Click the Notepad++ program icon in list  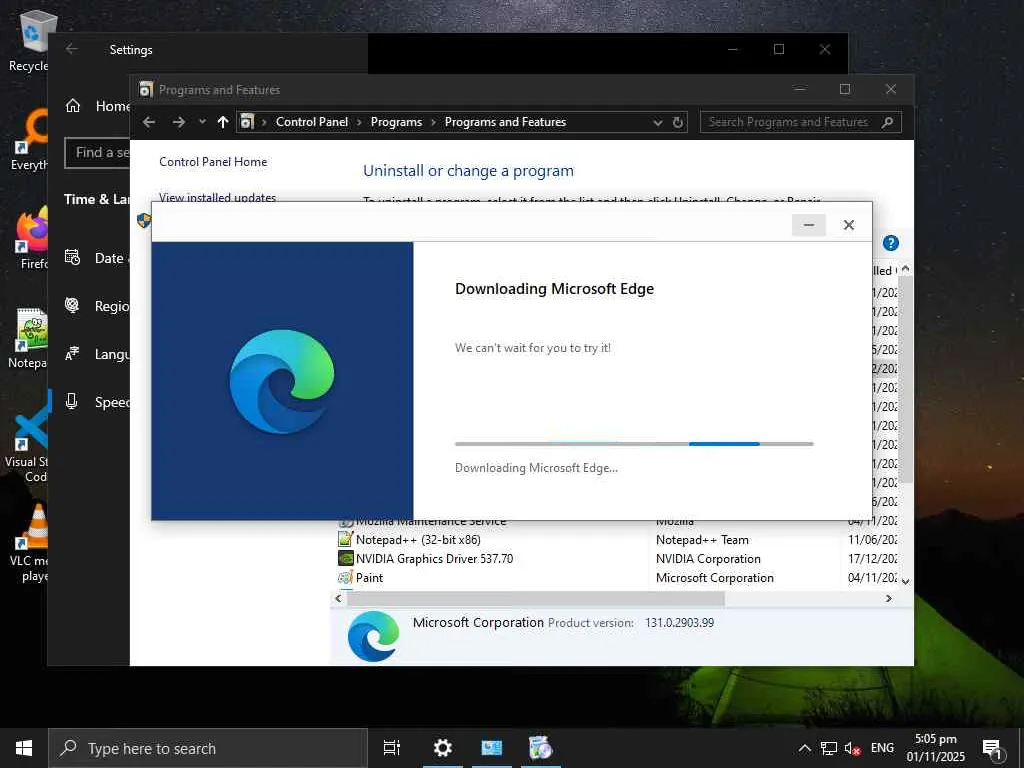click(345, 539)
